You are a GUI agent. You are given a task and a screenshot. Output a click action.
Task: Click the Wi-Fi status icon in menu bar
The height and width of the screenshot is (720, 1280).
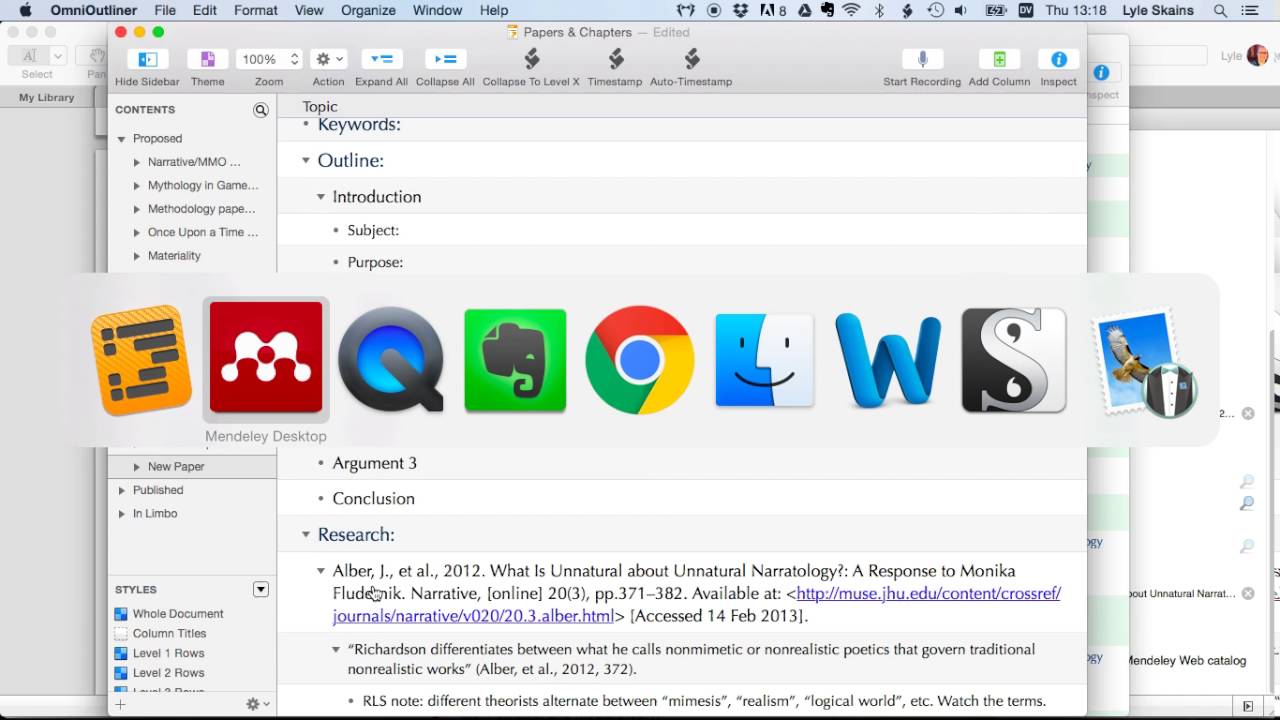click(x=851, y=10)
